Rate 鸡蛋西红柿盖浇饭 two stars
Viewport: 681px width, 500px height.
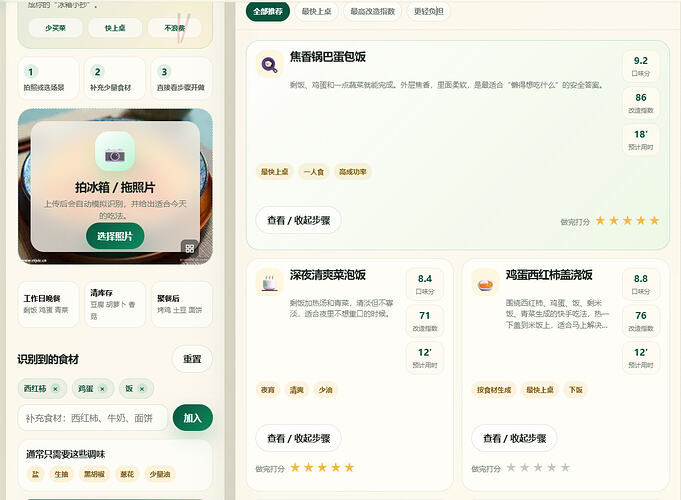[525, 467]
